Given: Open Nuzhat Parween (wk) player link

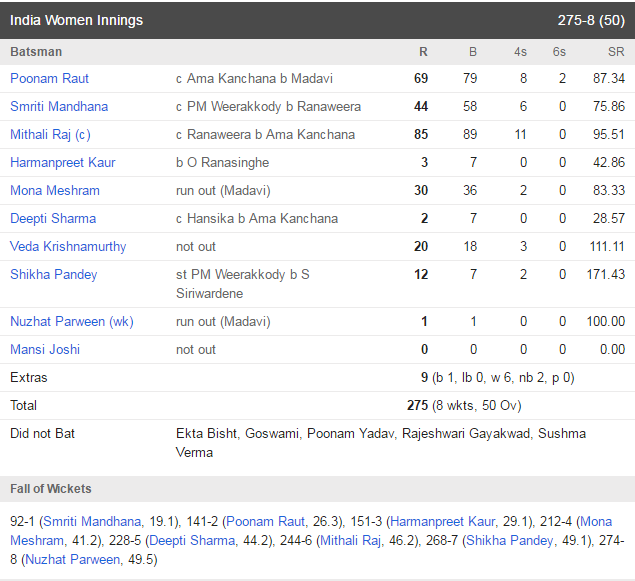Looking at the screenshot, I should point(72,321).
